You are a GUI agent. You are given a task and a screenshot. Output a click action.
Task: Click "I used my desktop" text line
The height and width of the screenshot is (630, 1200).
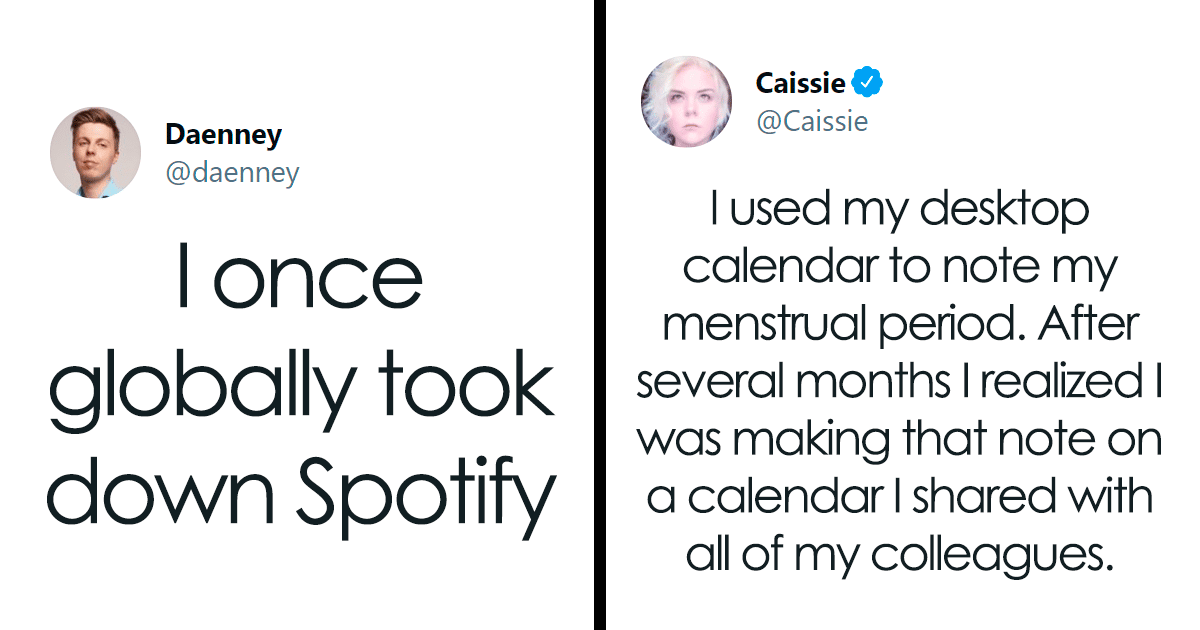click(899, 212)
